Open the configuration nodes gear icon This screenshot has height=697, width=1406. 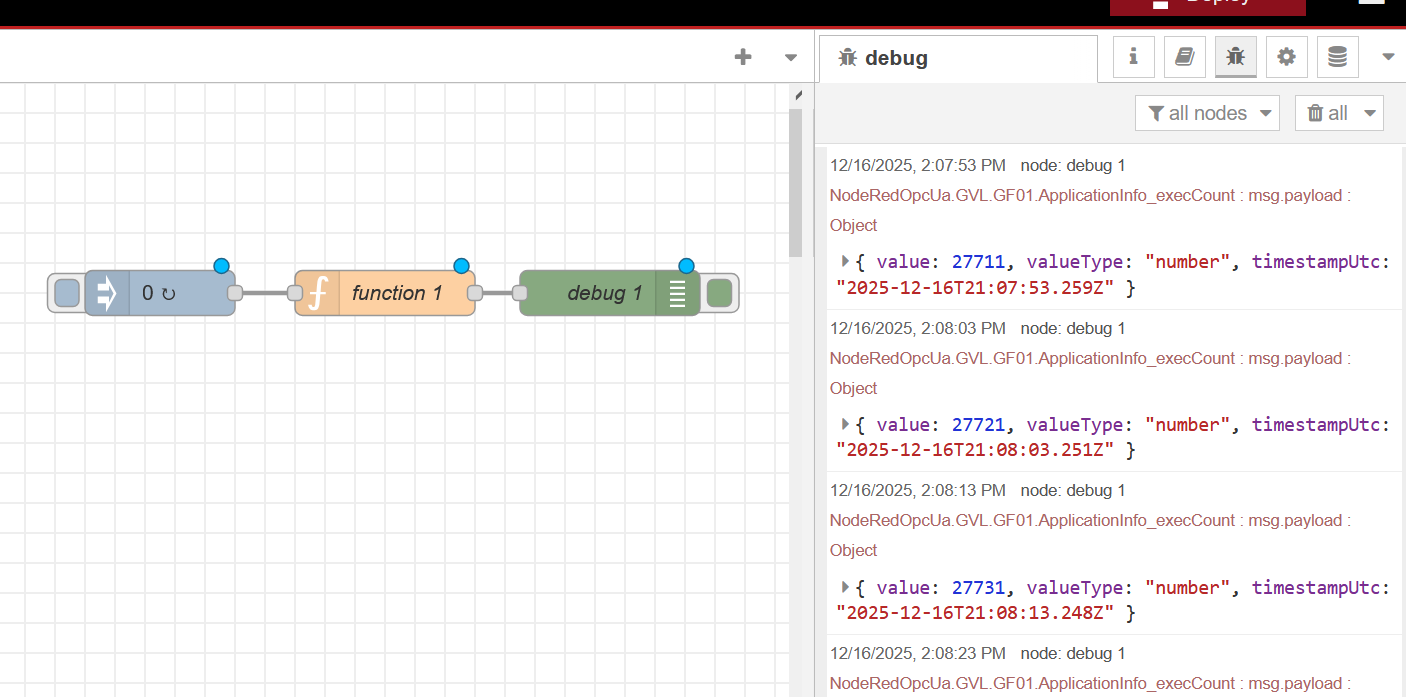pos(1287,58)
